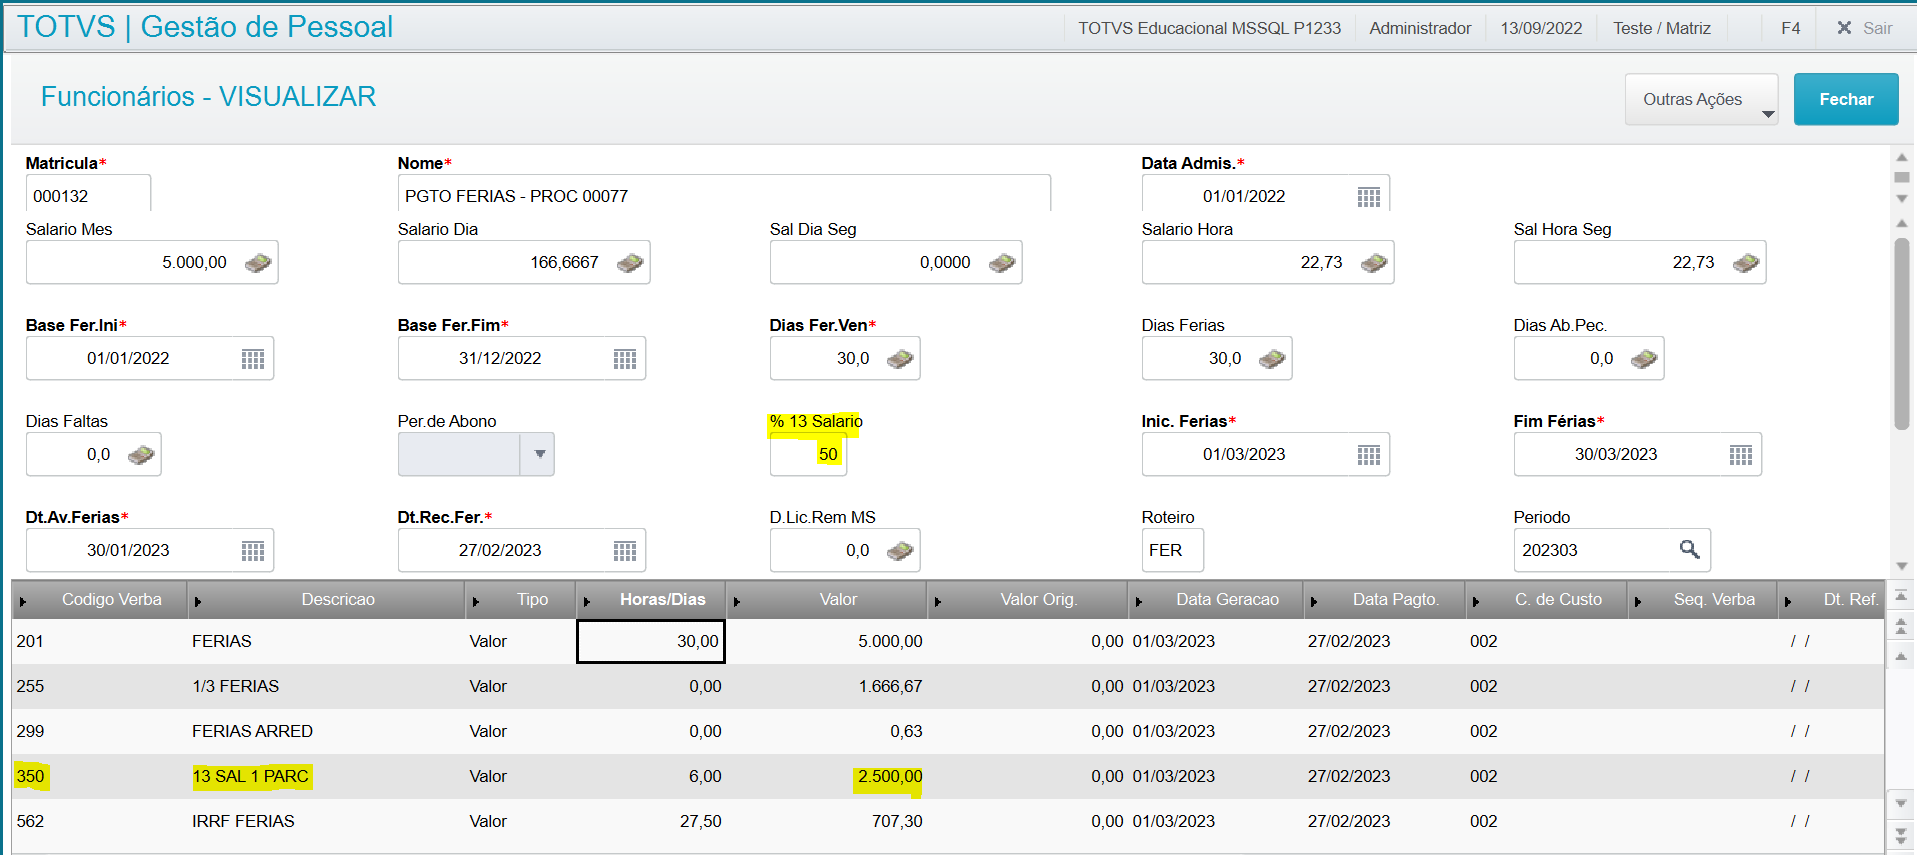
Task: Select row 255 1/3 FERIAS description
Action: (235, 686)
